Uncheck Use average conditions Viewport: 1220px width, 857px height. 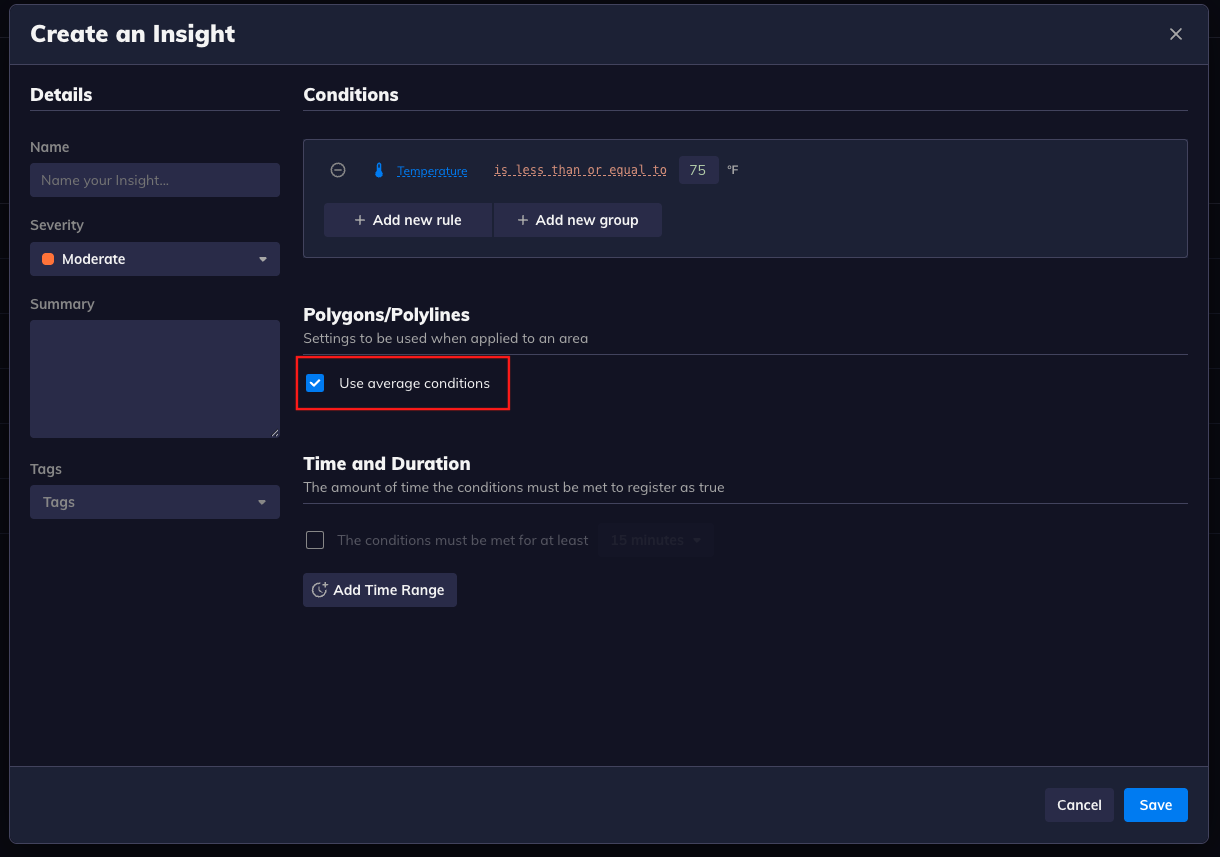(x=315, y=383)
